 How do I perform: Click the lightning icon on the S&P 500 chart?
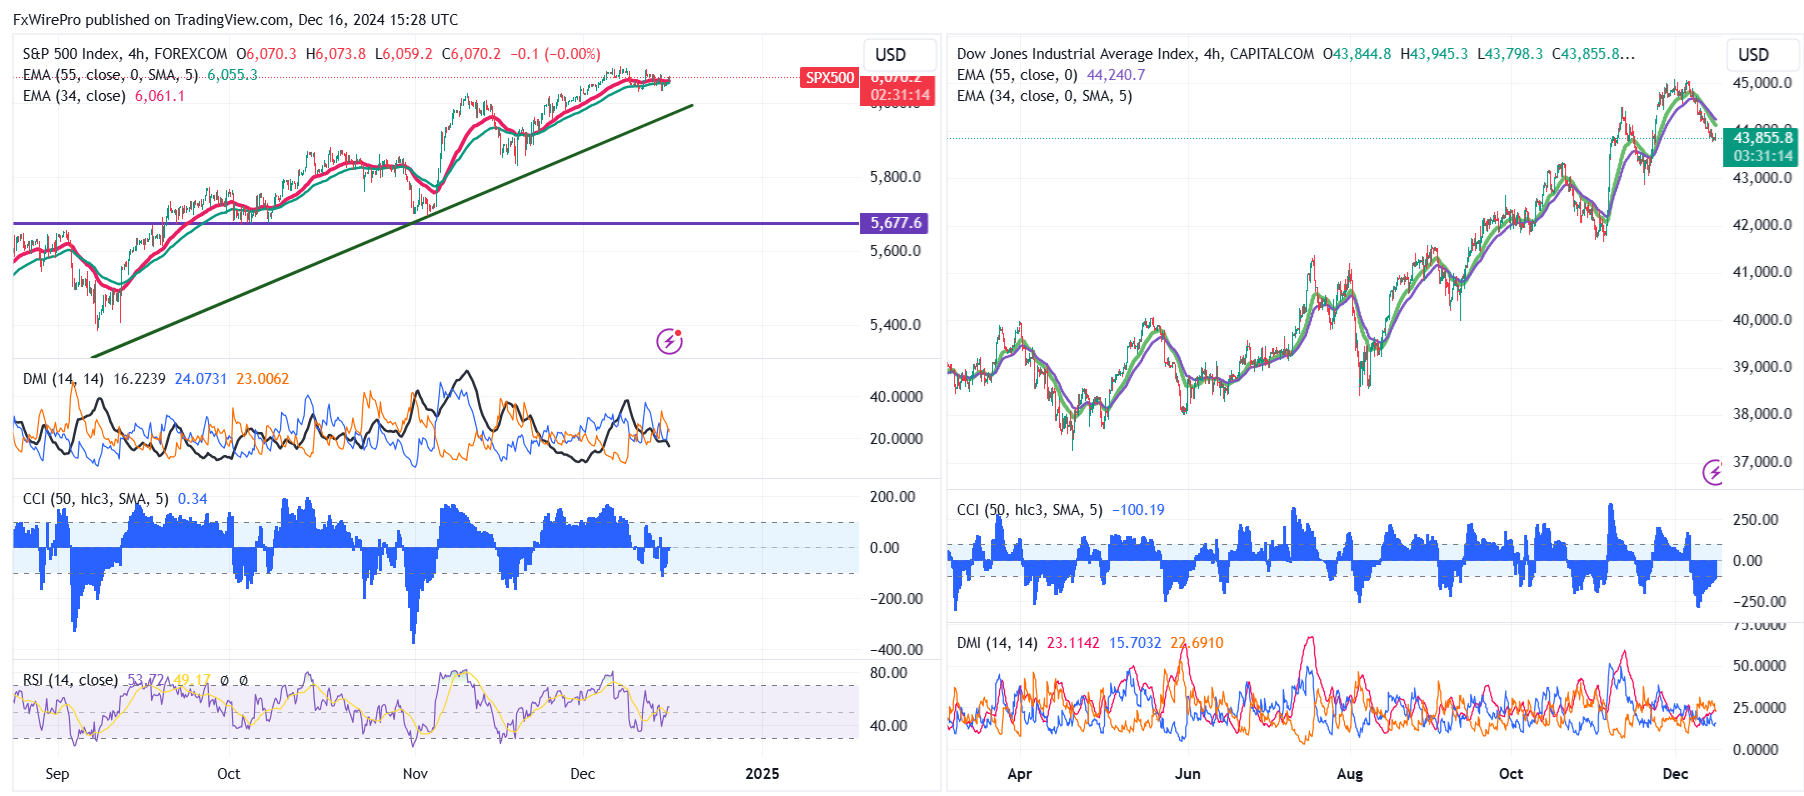point(669,341)
